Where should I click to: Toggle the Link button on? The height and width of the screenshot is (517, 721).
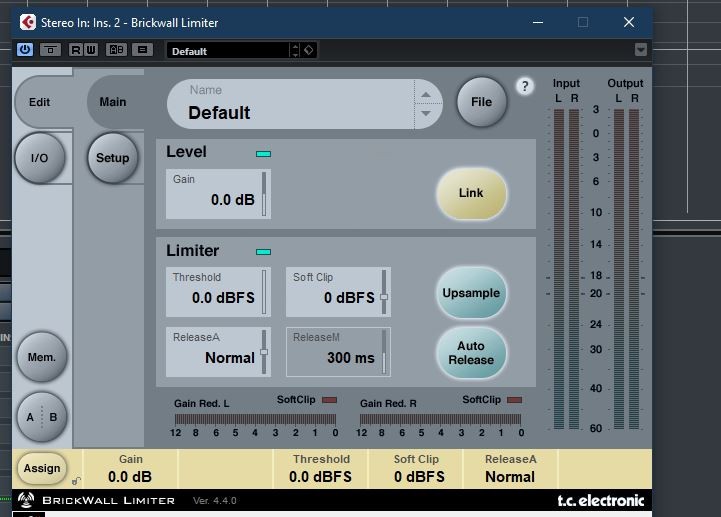tap(471, 193)
